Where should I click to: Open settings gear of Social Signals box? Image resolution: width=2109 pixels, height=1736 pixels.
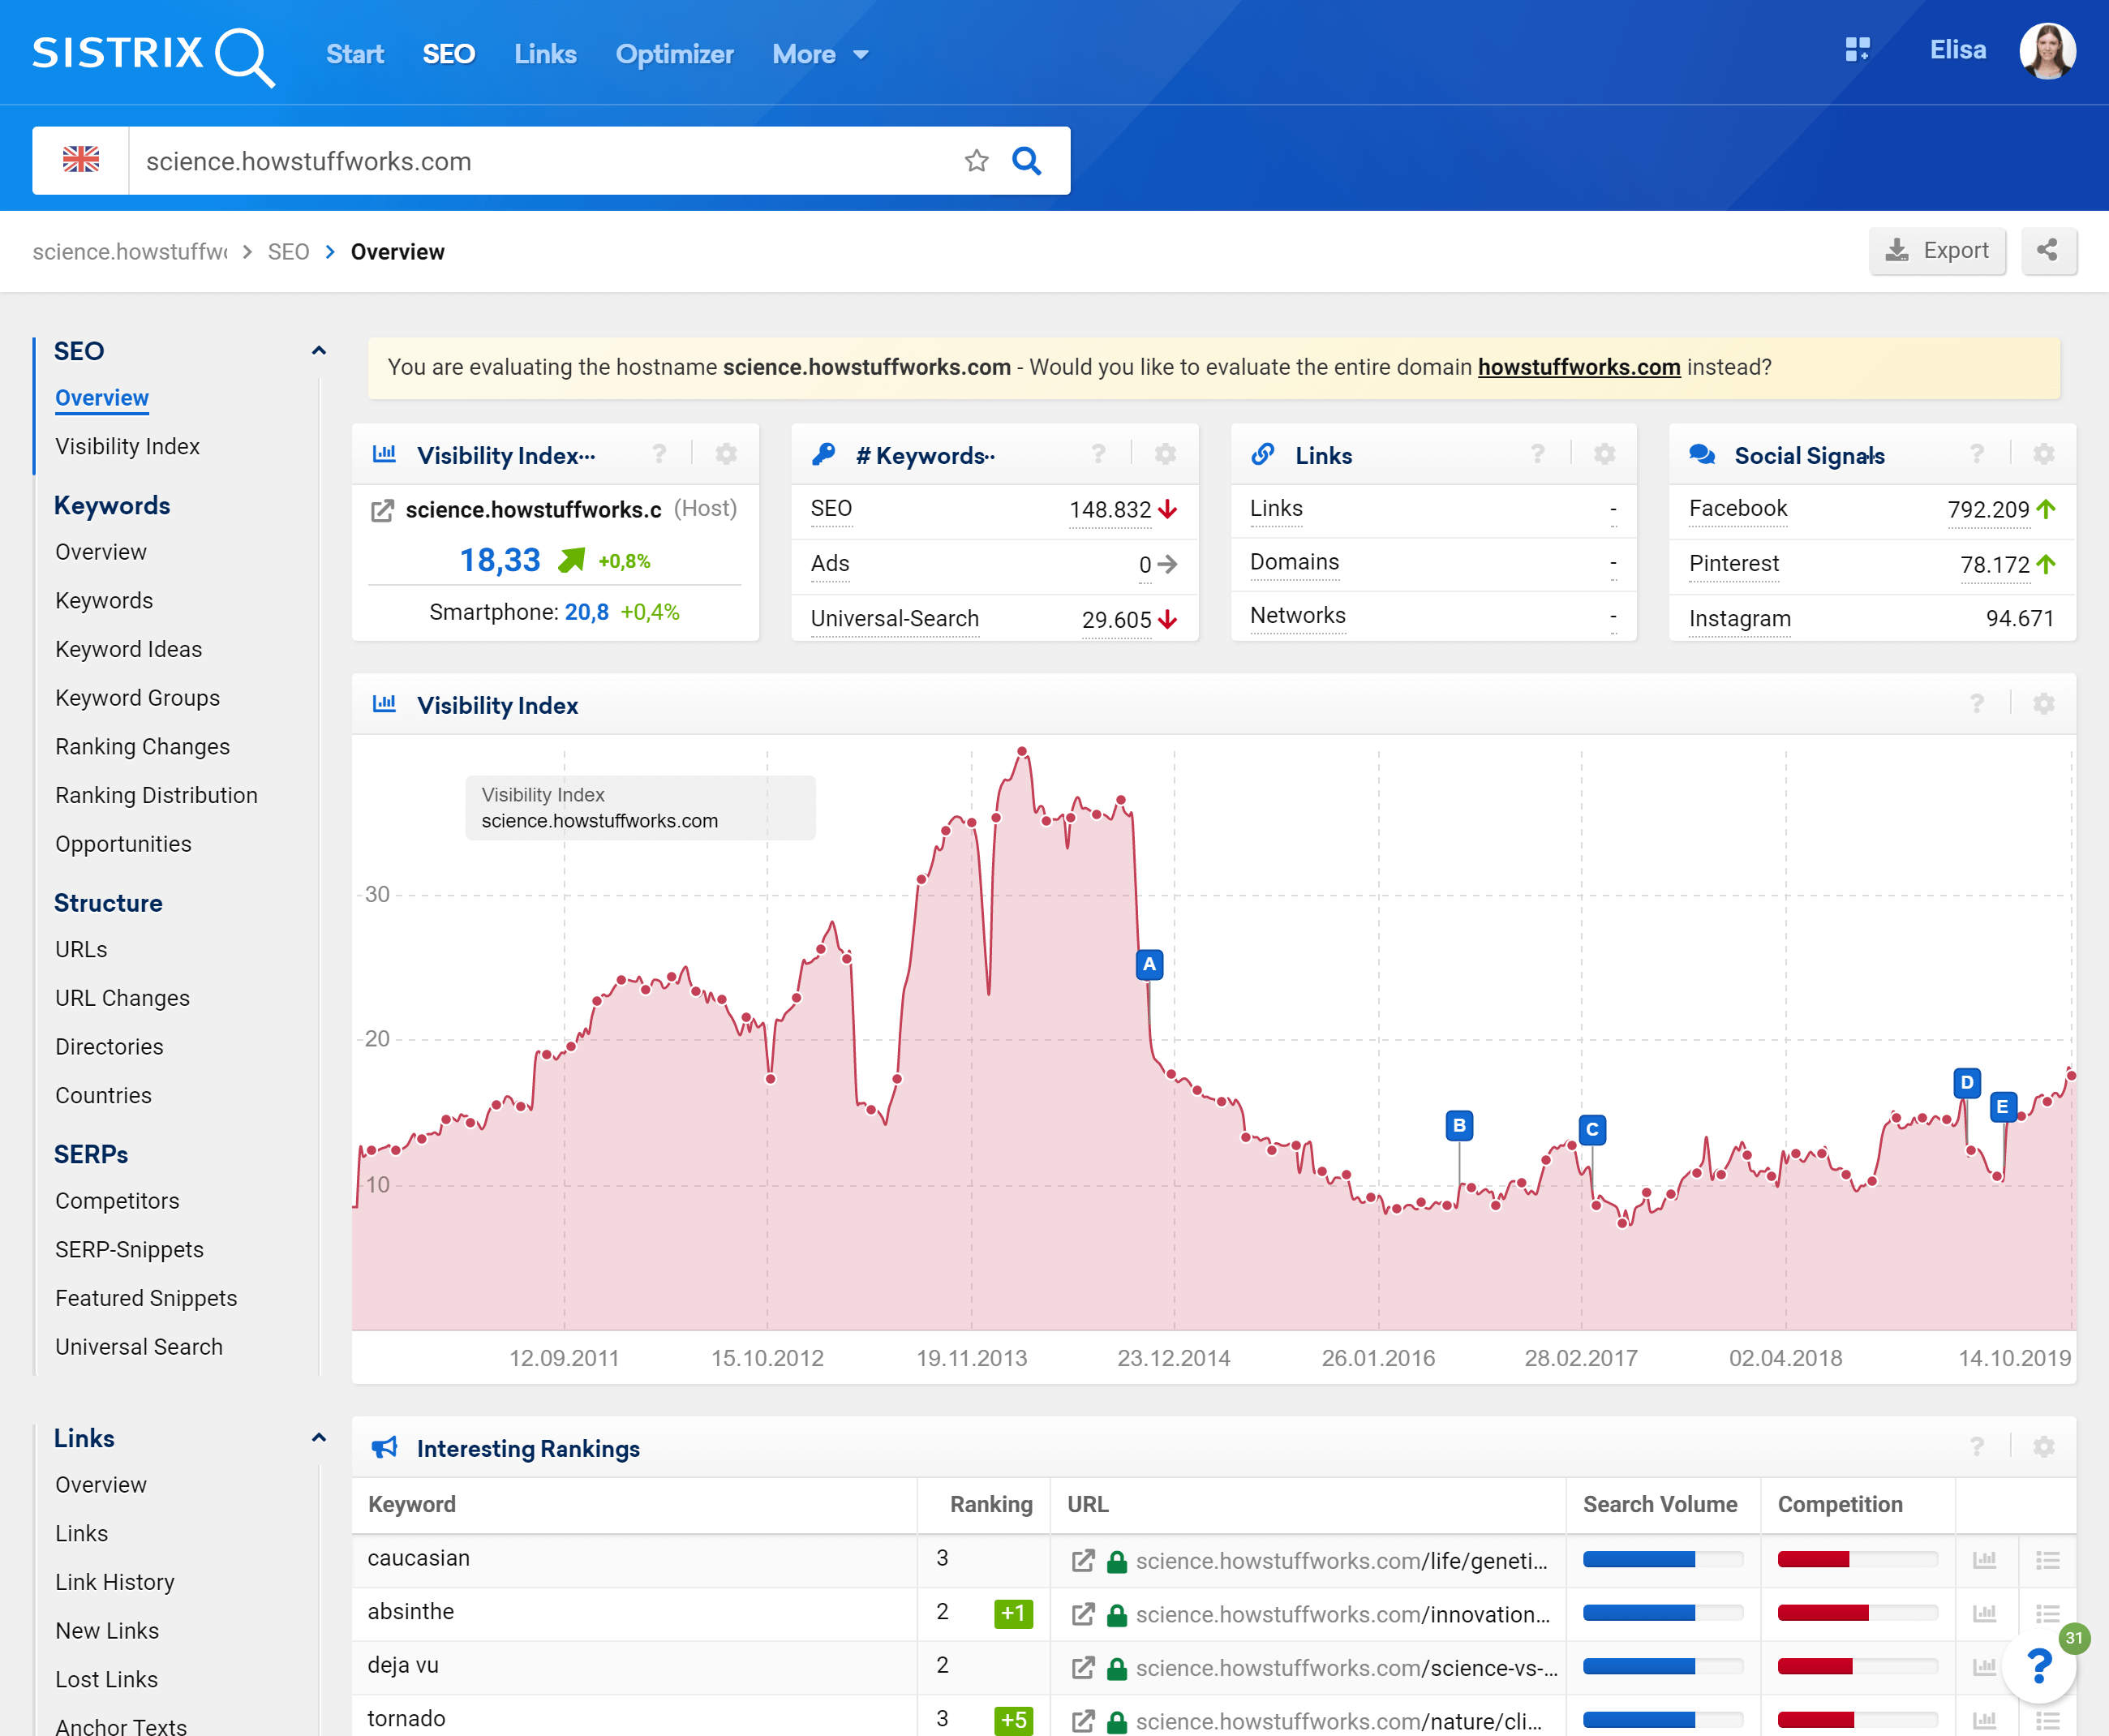[x=2043, y=455]
